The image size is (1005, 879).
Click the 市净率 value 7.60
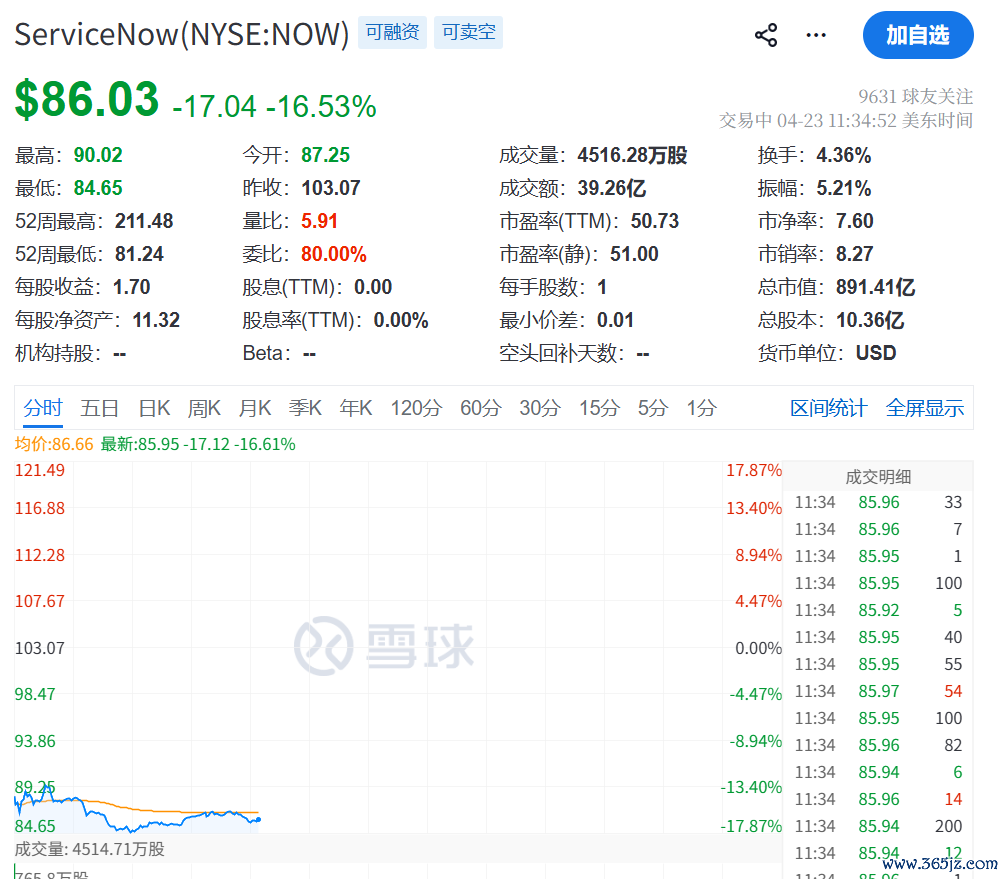[x=854, y=221]
